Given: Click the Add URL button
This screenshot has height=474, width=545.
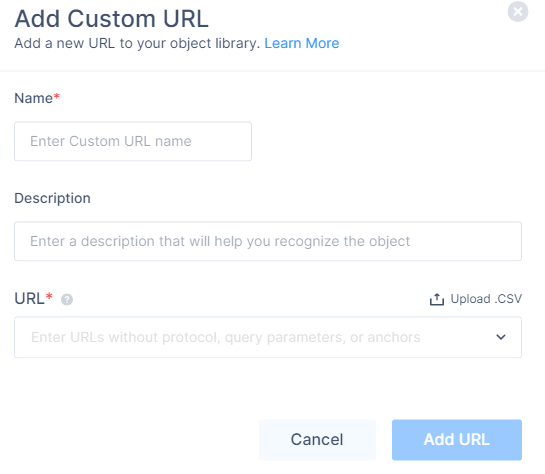Looking at the screenshot, I should pos(457,440).
